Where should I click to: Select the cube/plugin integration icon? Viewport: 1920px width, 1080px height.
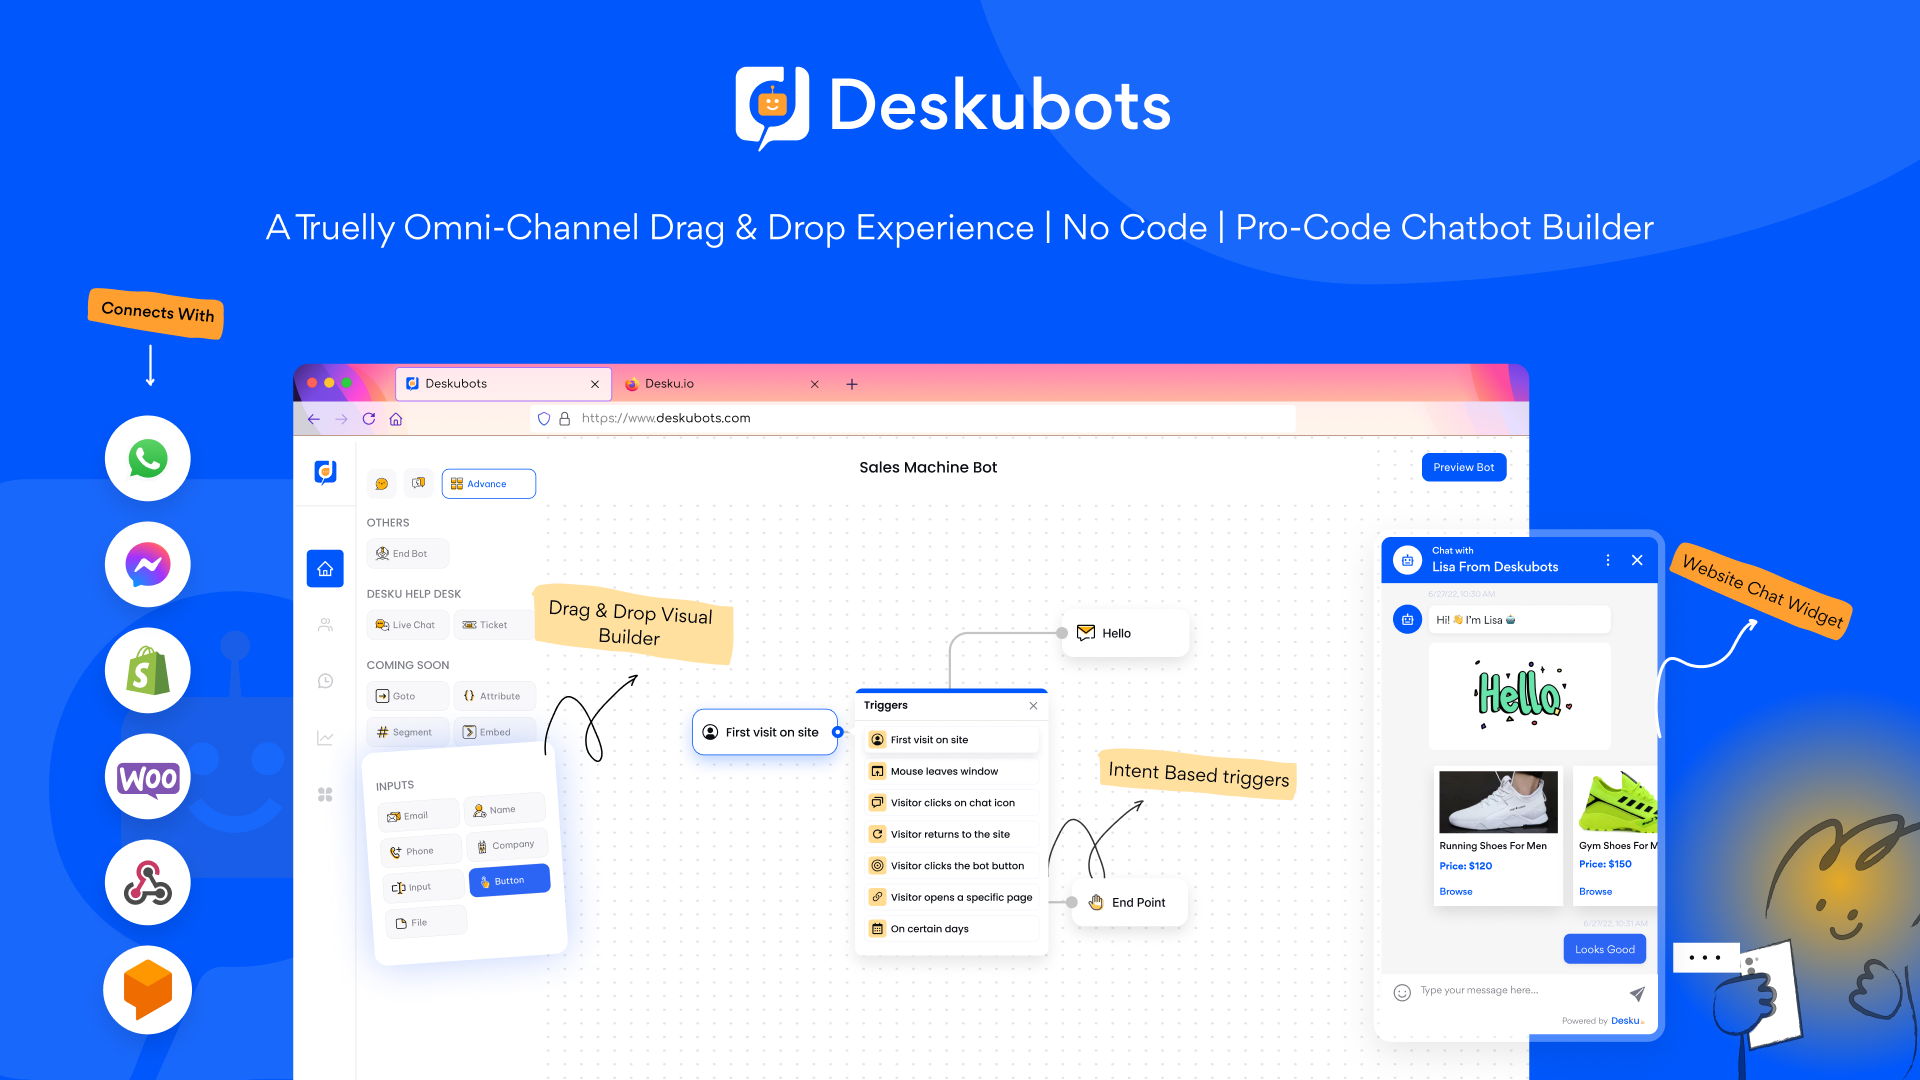pos(146,988)
